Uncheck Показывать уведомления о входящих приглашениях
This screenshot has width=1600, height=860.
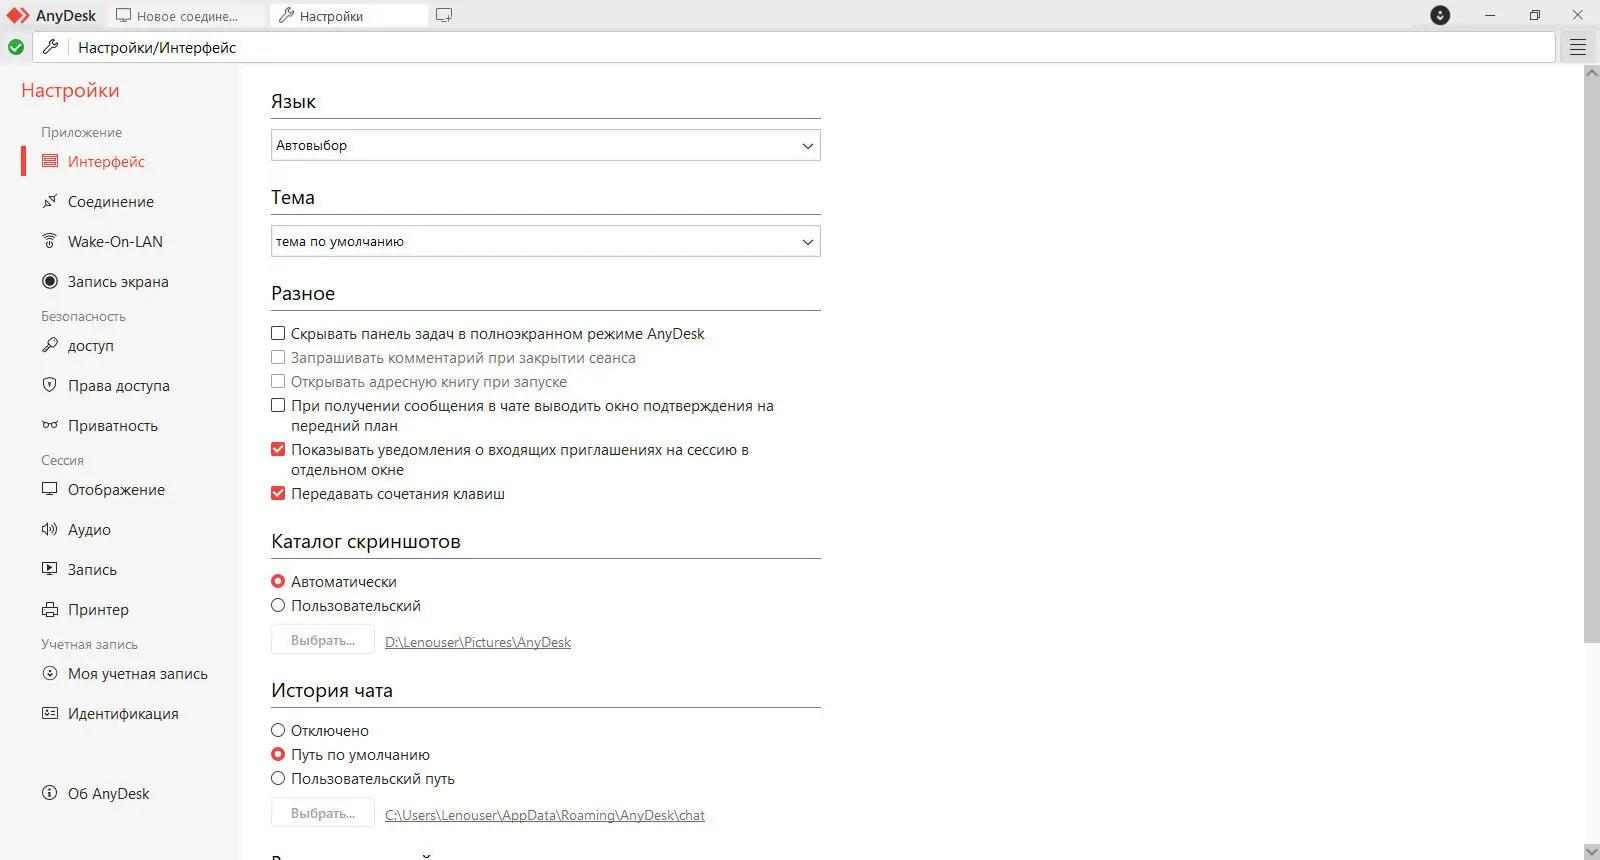coord(278,449)
